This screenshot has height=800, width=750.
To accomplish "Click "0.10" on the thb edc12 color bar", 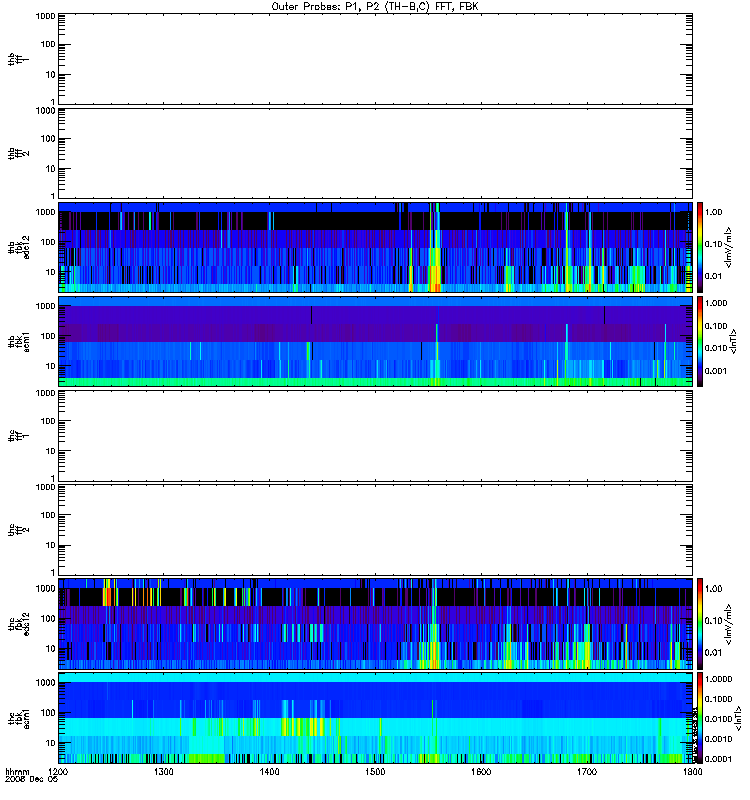I will click(x=714, y=244).
